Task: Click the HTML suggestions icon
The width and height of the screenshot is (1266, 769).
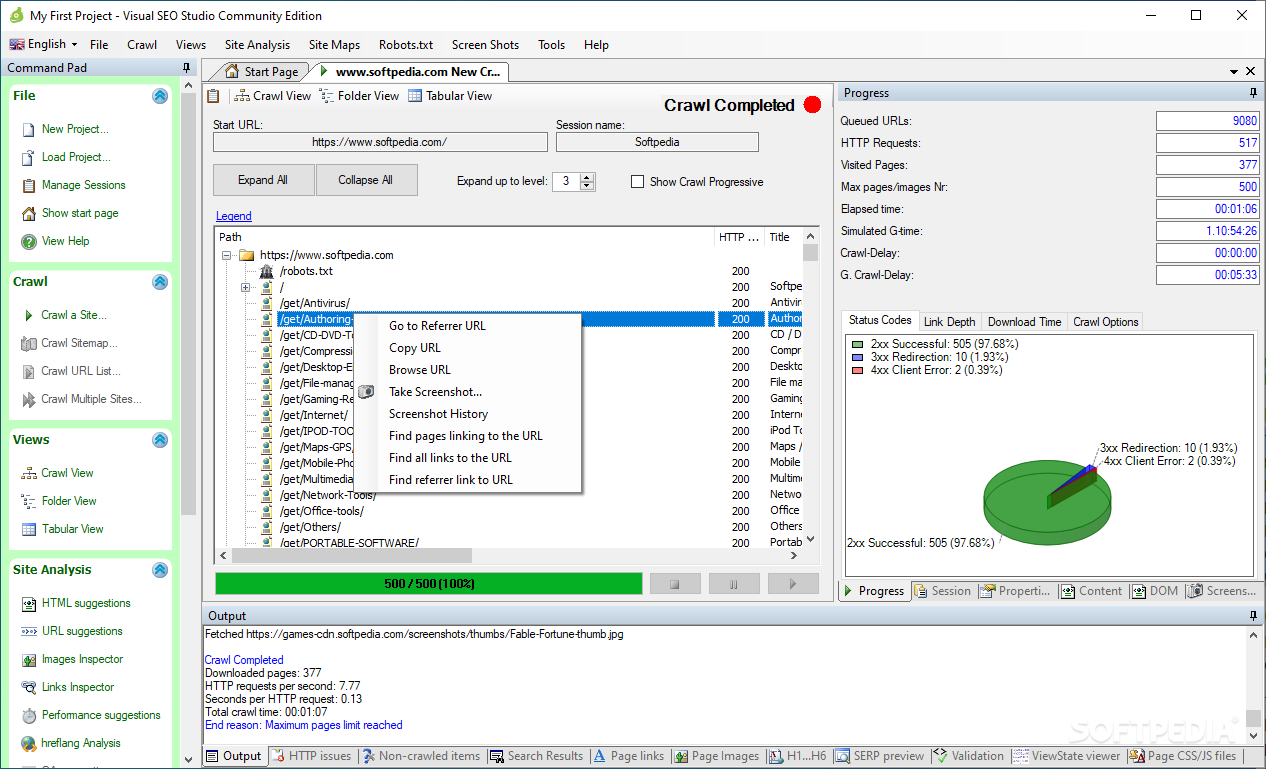Action: click(x=28, y=603)
